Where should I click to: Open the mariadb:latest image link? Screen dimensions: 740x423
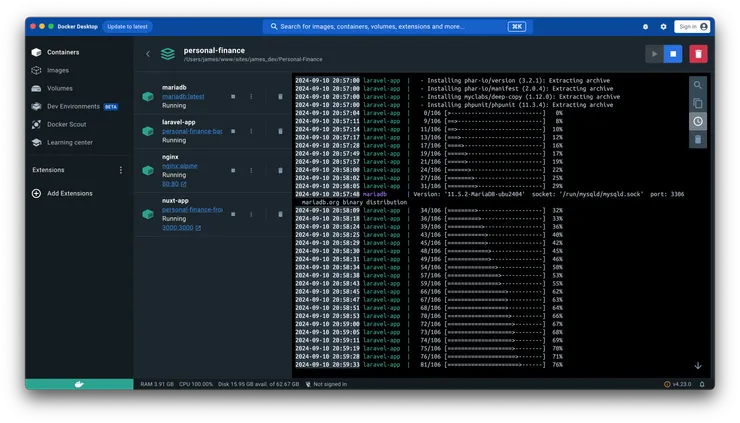click(183, 96)
